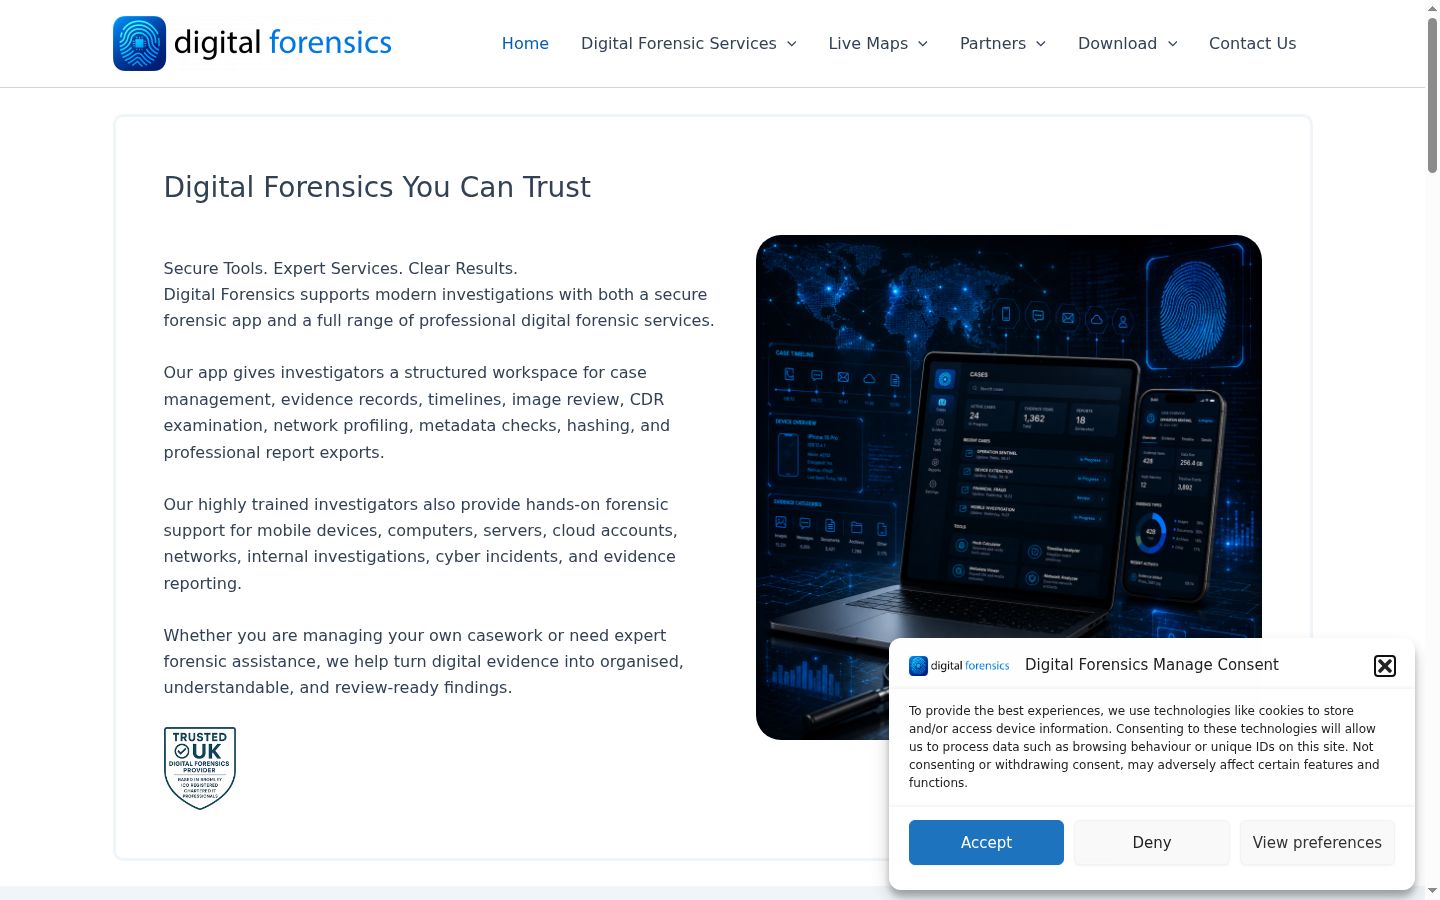
Task: Click the Trusted UK provider badge
Action: [x=200, y=768]
